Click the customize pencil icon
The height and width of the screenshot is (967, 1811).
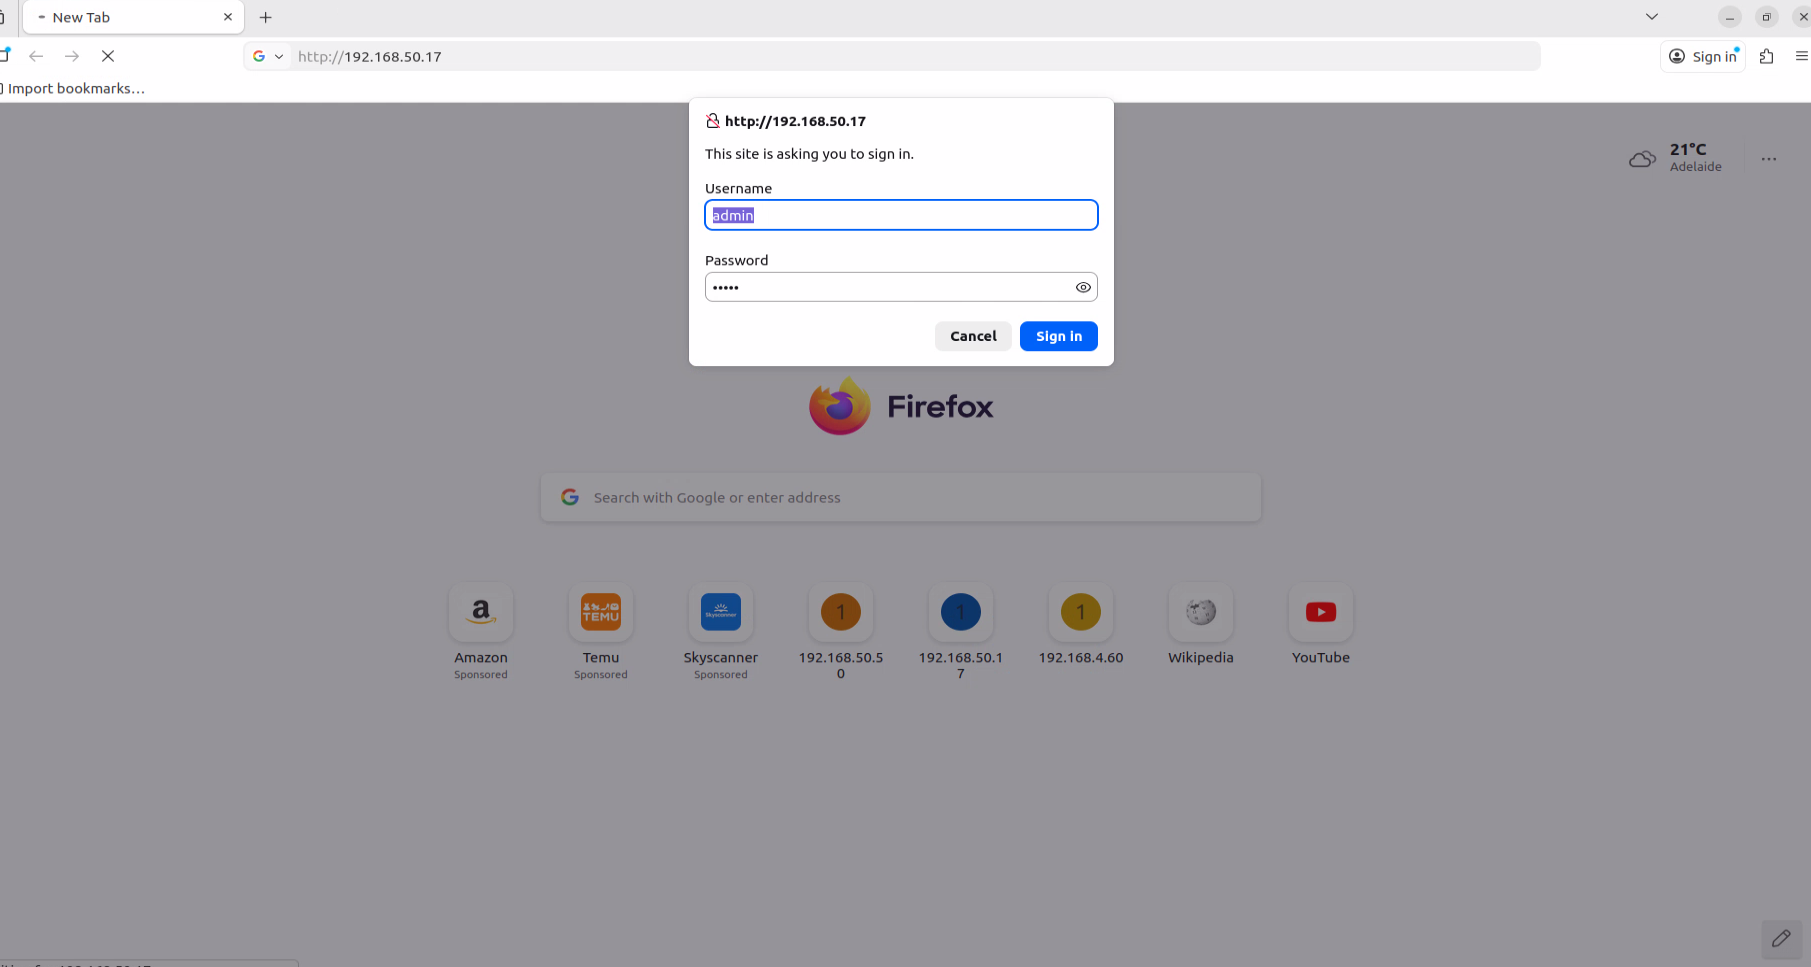[1780, 939]
